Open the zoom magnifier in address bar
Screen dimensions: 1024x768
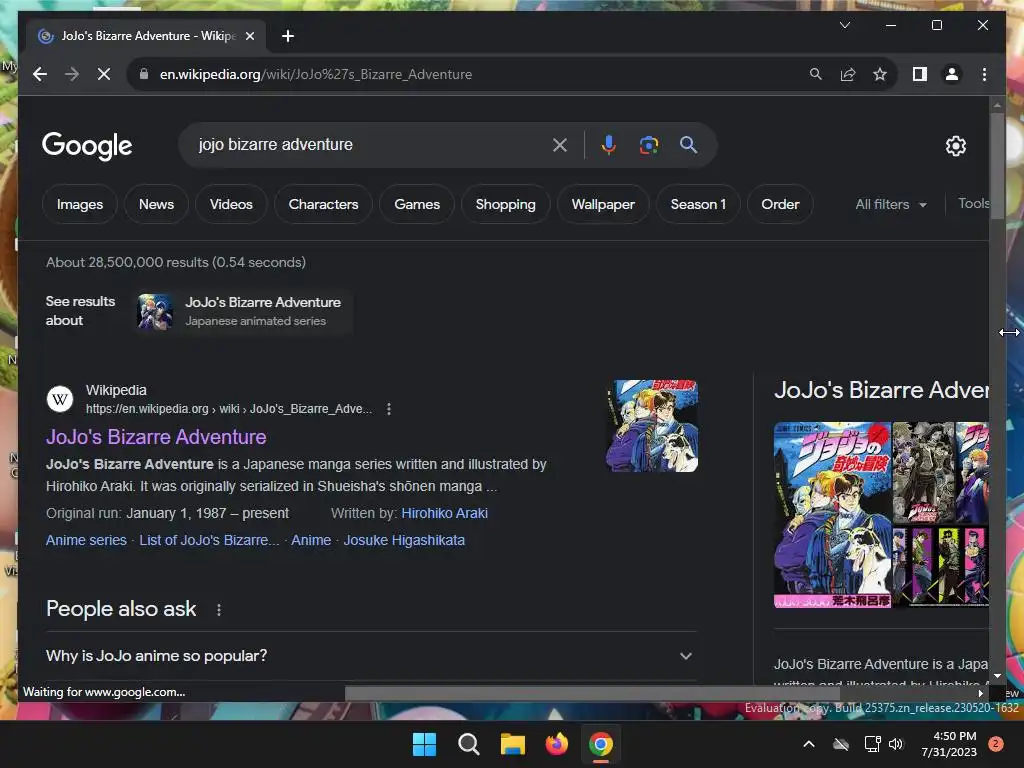point(815,74)
